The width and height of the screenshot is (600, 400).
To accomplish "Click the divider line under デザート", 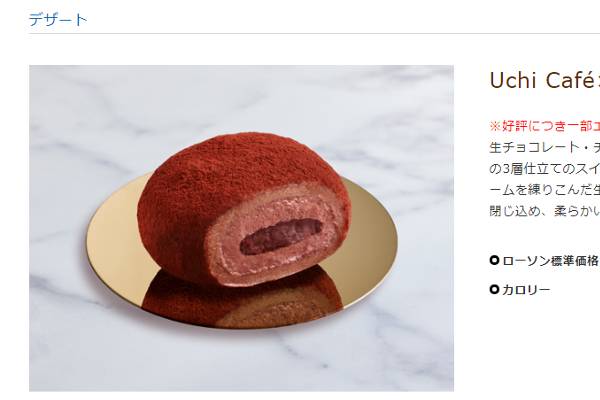I will [315, 33].
